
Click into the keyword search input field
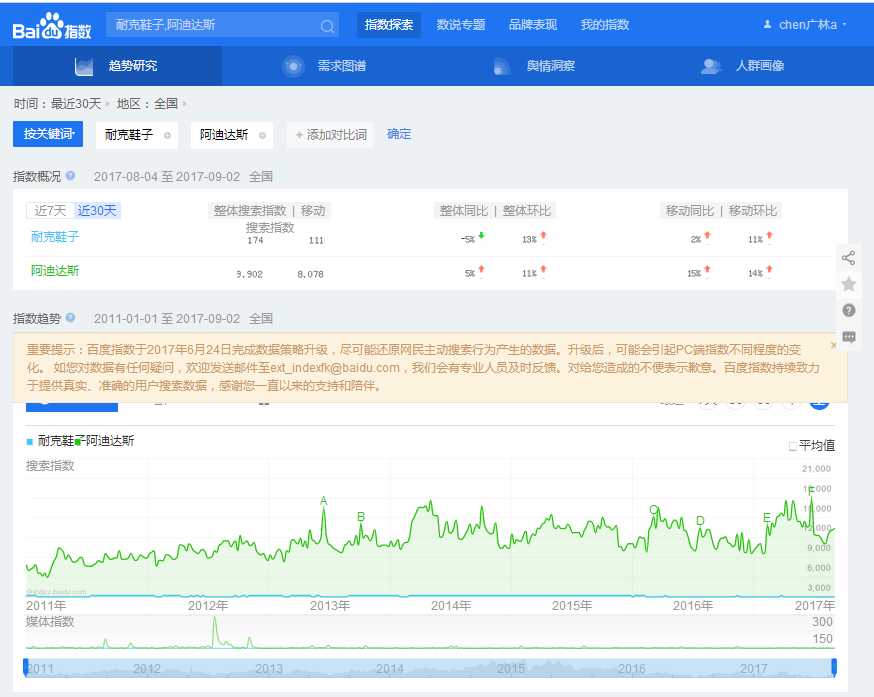215,25
